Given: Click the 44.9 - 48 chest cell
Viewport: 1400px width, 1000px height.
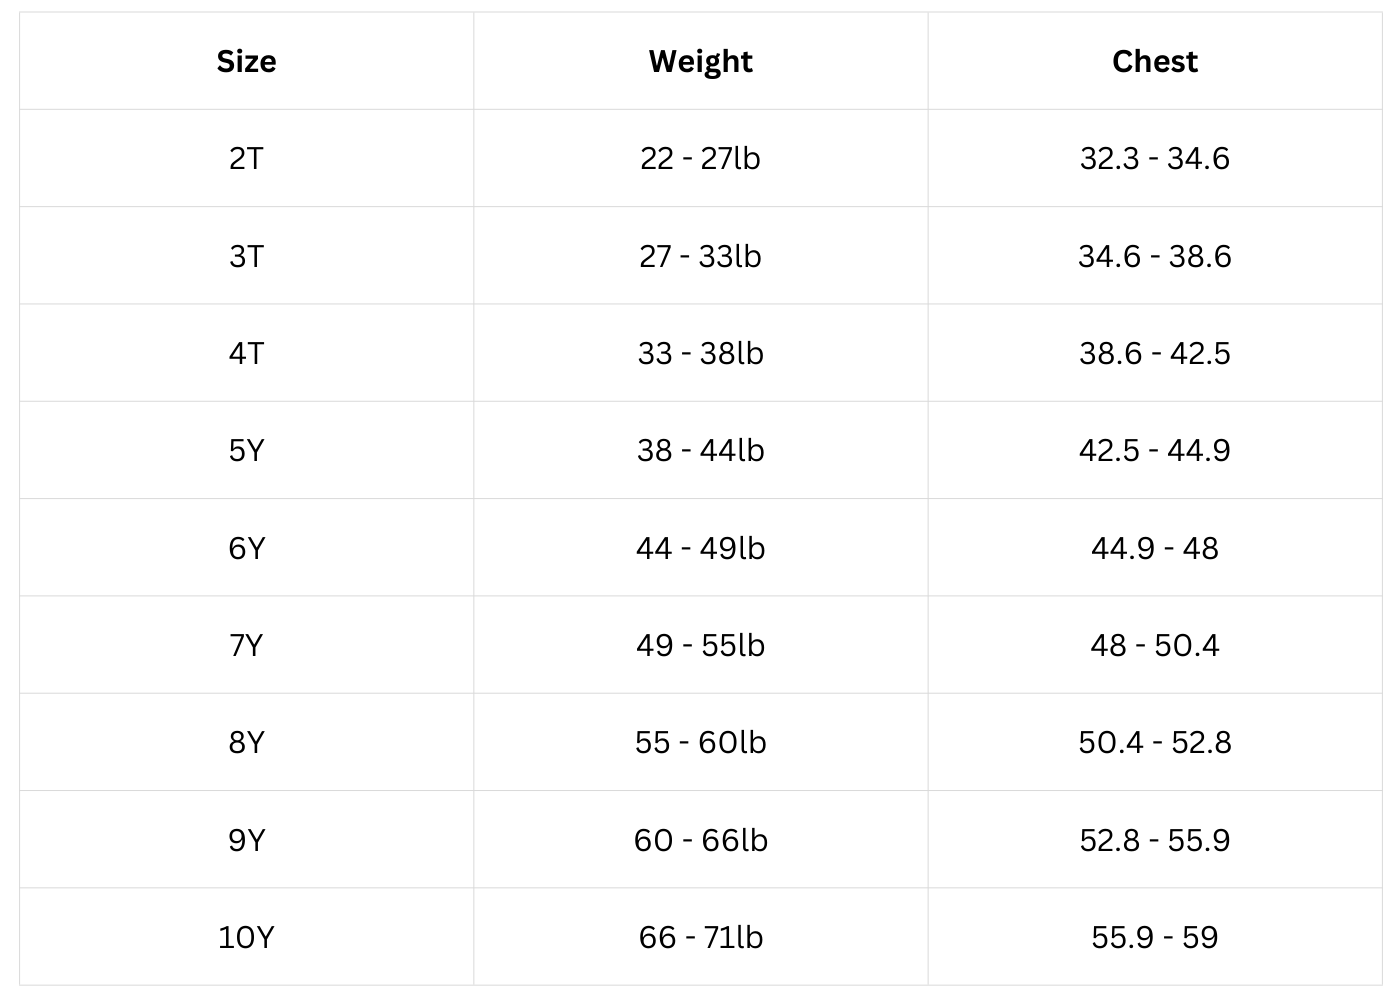Looking at the screenshot, I should pyautogui.click(x=1154, y=549).
